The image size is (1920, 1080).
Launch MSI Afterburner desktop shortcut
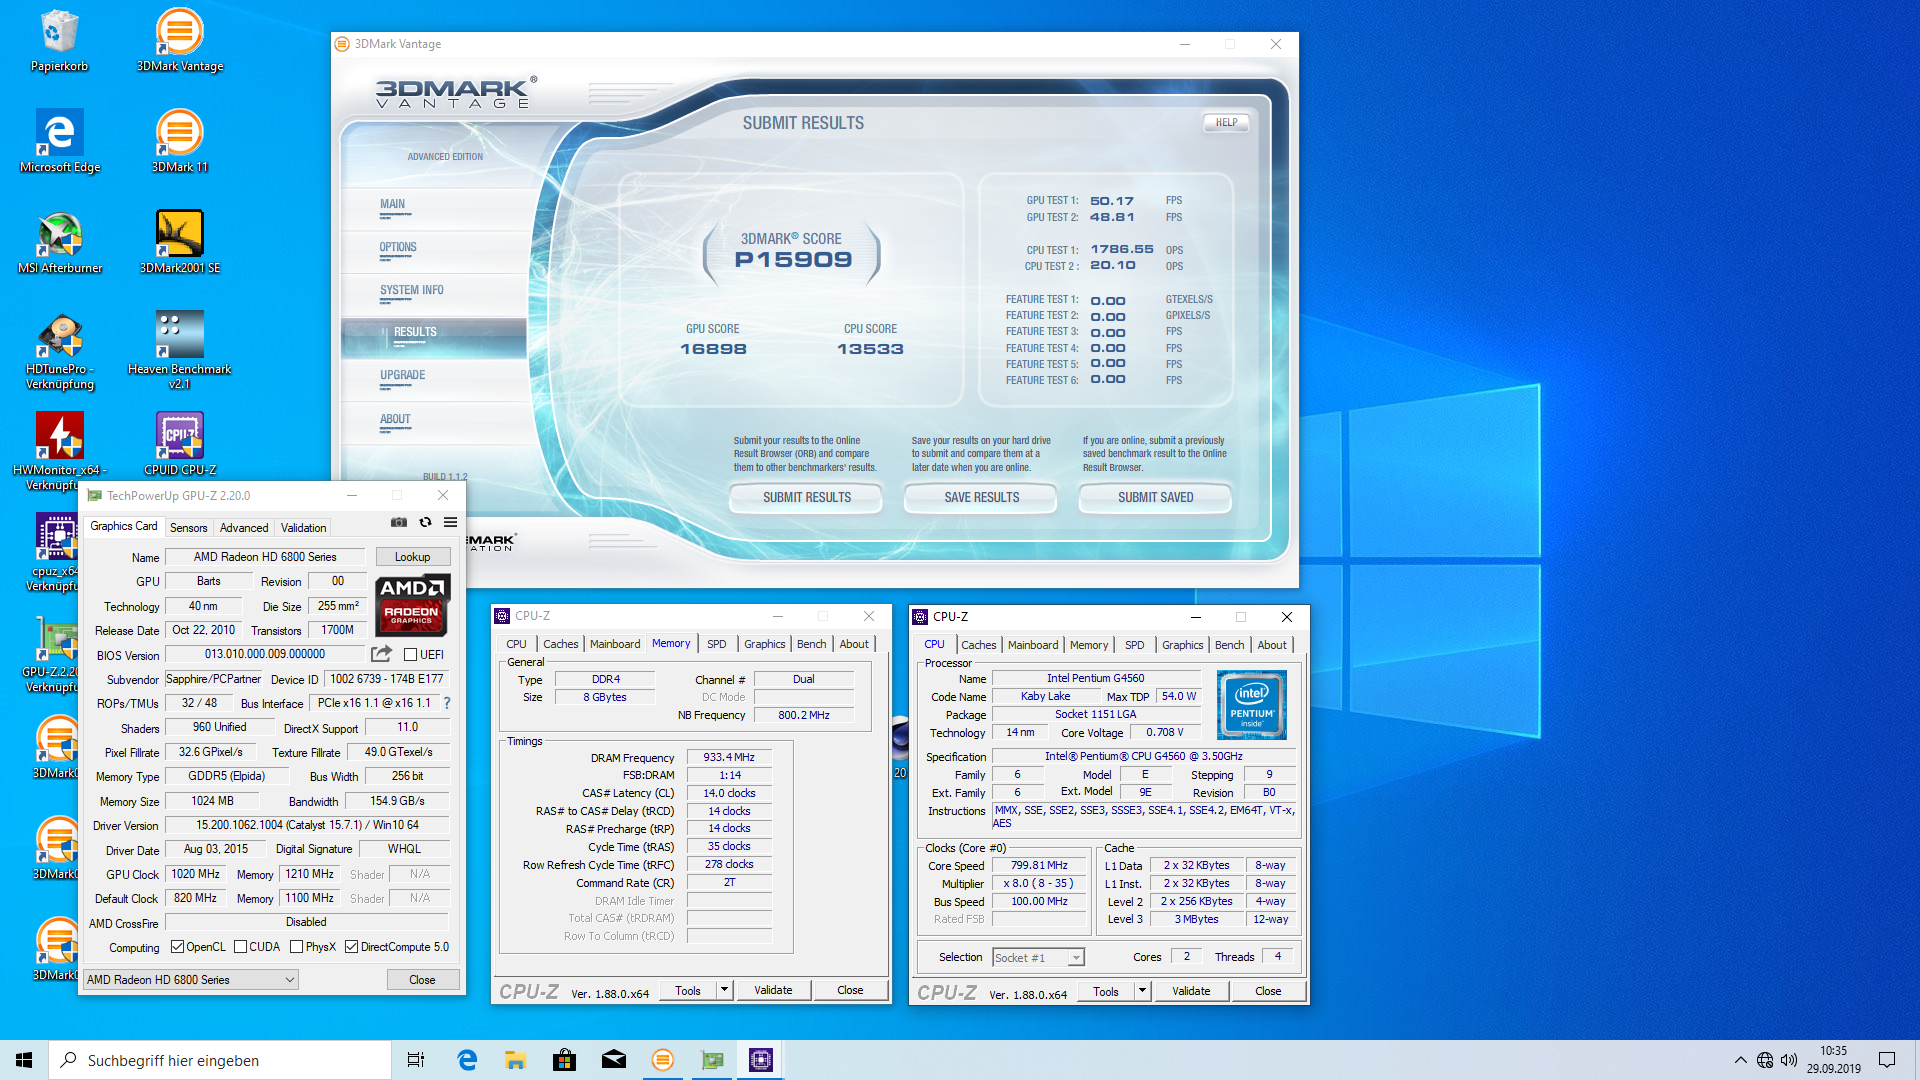[x=60, y=243]
